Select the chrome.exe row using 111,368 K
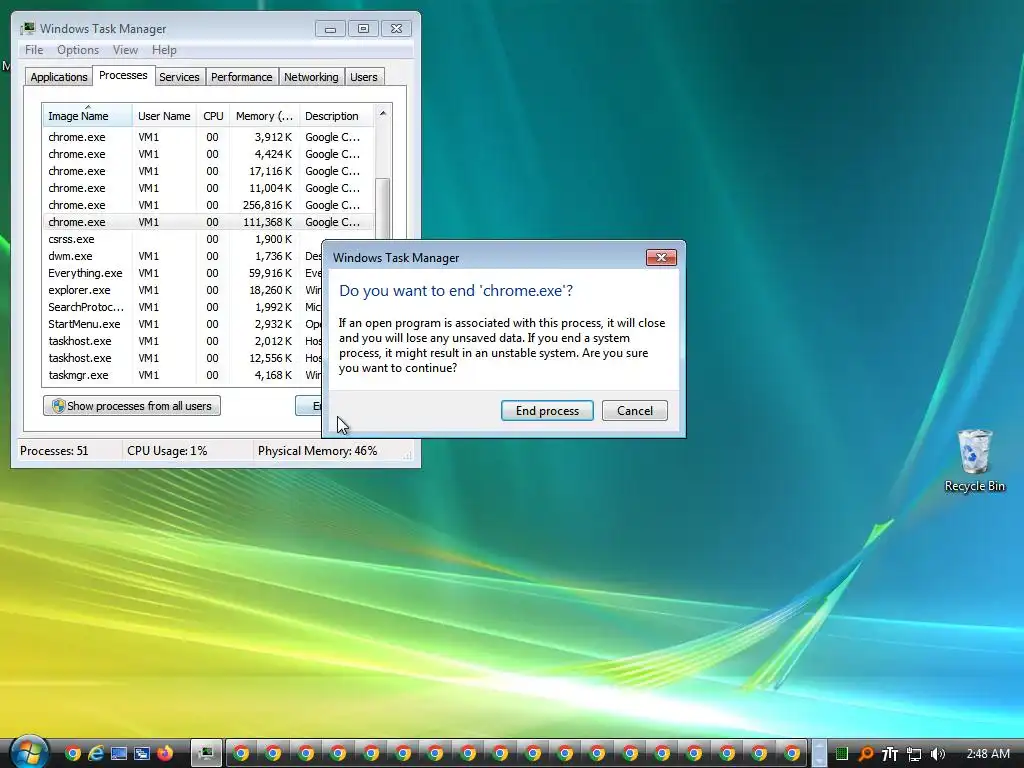This screenshot has width=1024, height=768. (208, 222)
